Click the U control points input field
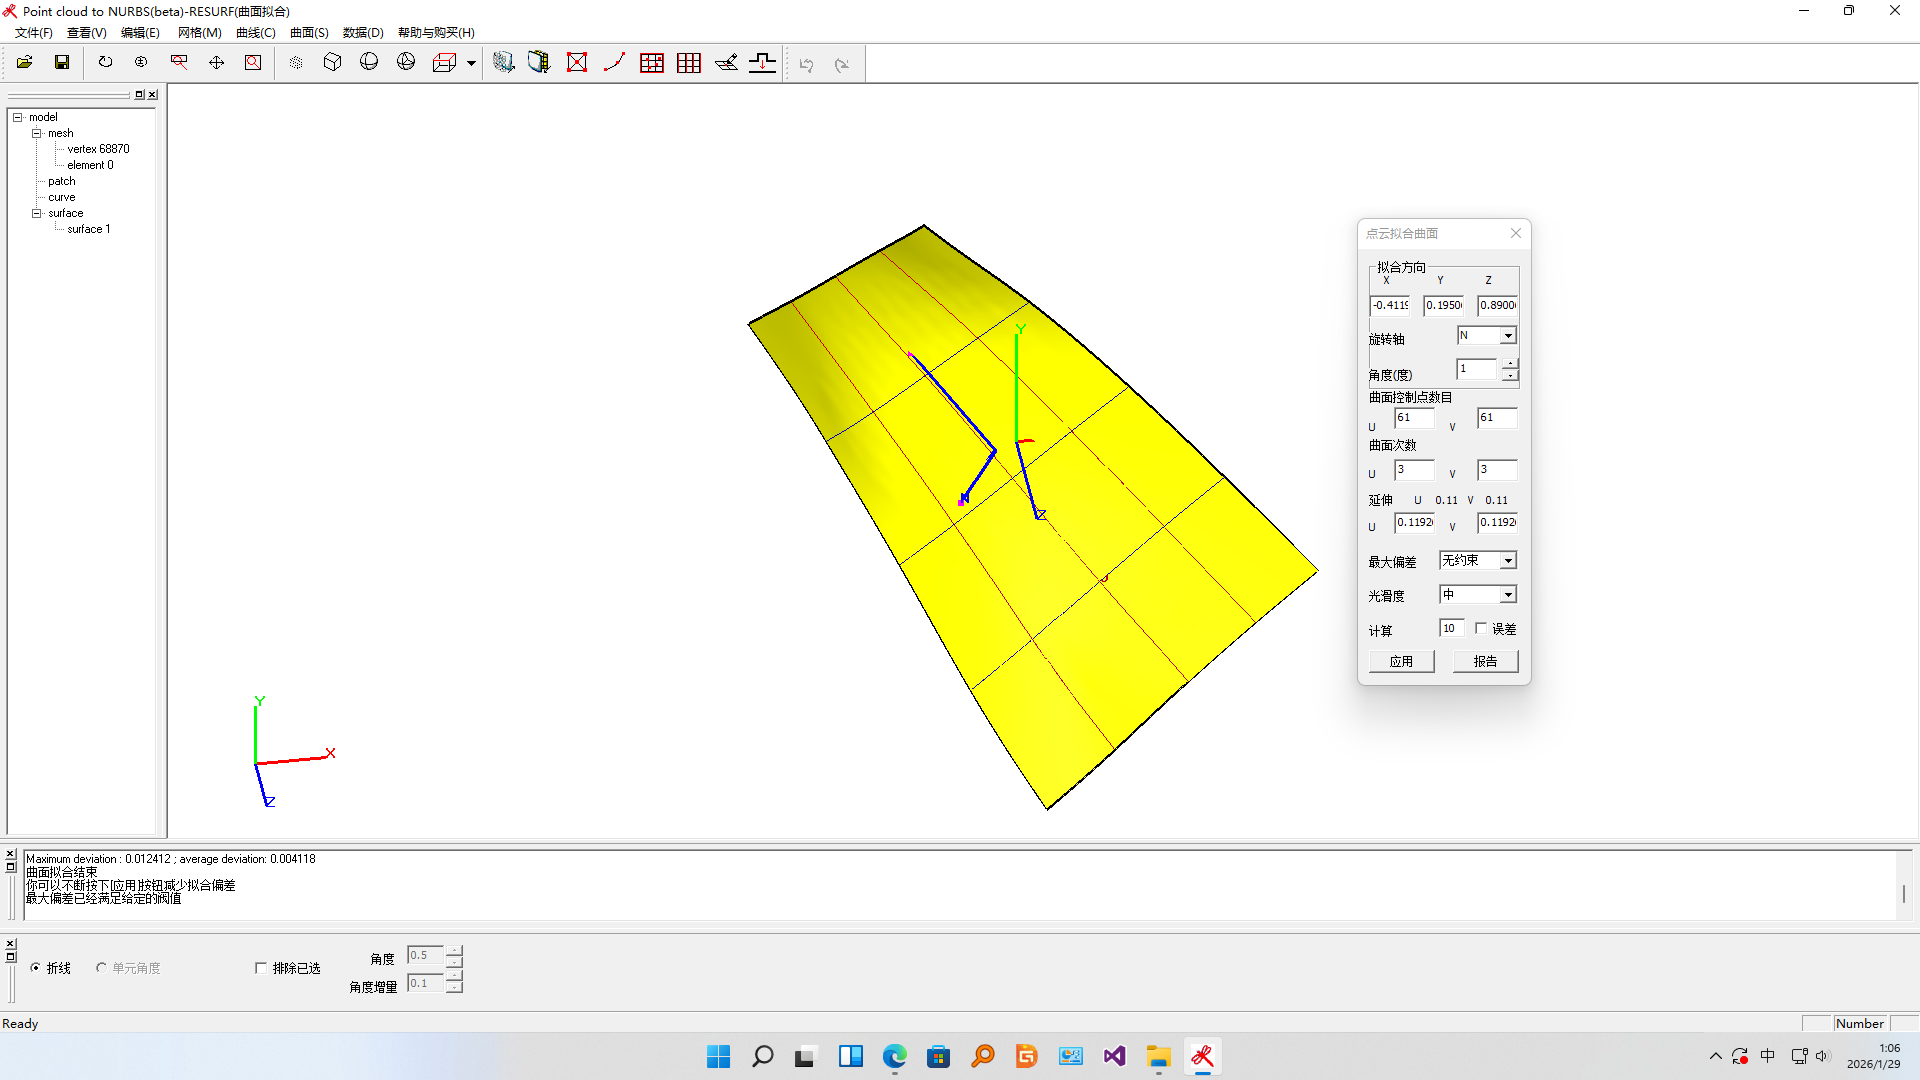 (1413, 418)
